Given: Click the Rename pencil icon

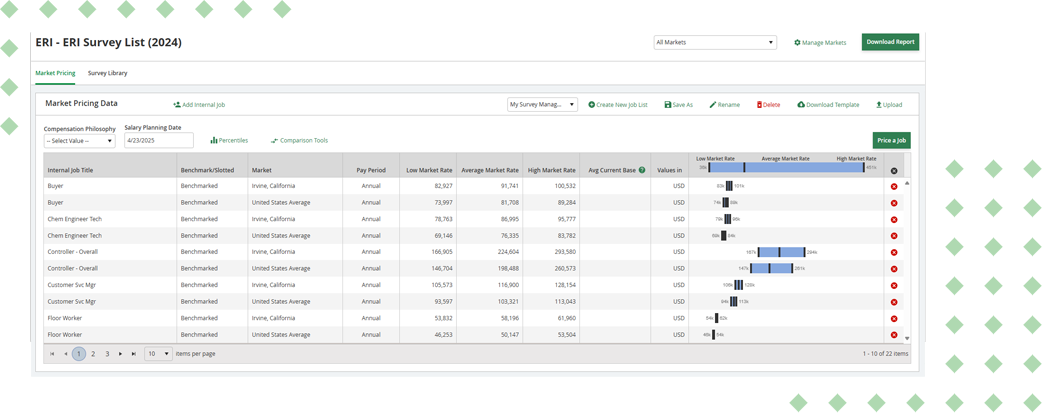Looking at the screenshot, I should pos(712,105).
